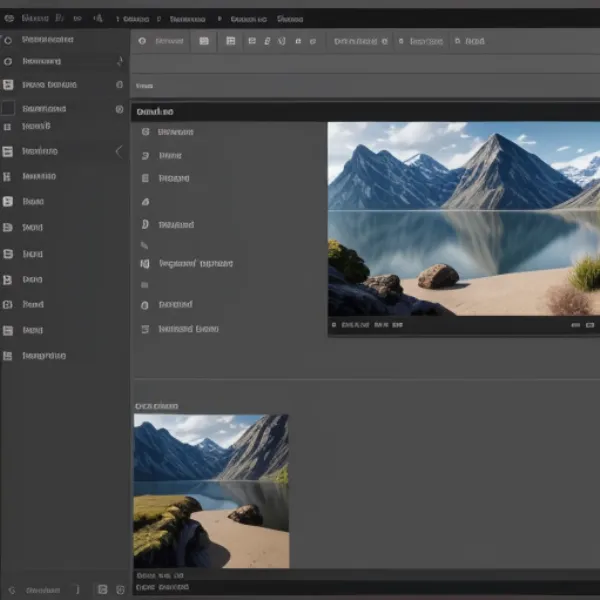Click the app logo icon in the top-left corner
Viewport: 600px width, 600px height.
[x=9, y=18]
